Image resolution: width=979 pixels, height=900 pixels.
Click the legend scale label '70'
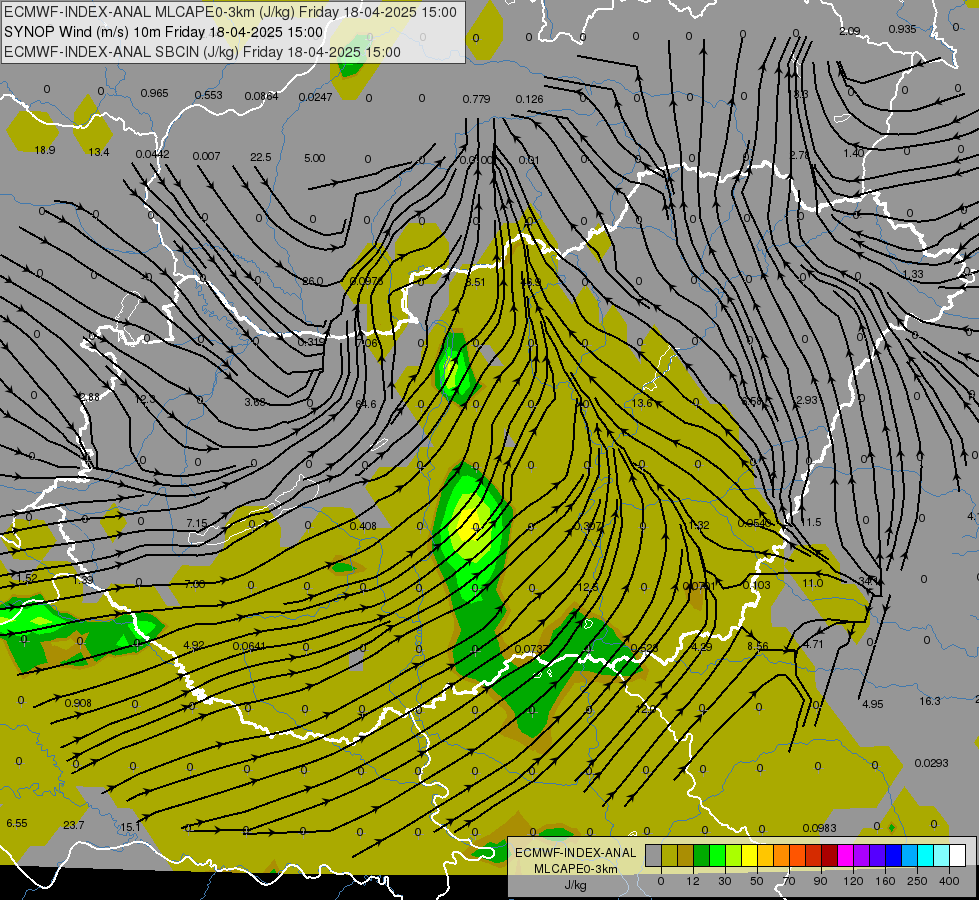[x=789, y=881]
